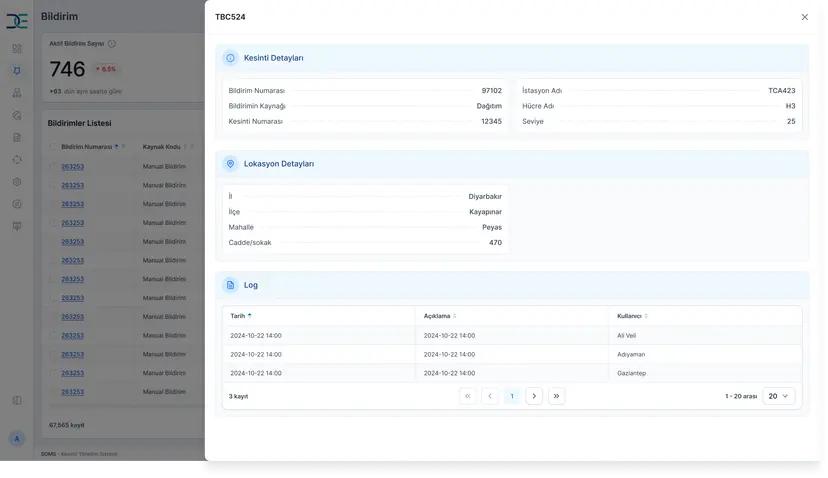Click the circular sync arrows sidebar icon
828x478 pixels.
17,160
